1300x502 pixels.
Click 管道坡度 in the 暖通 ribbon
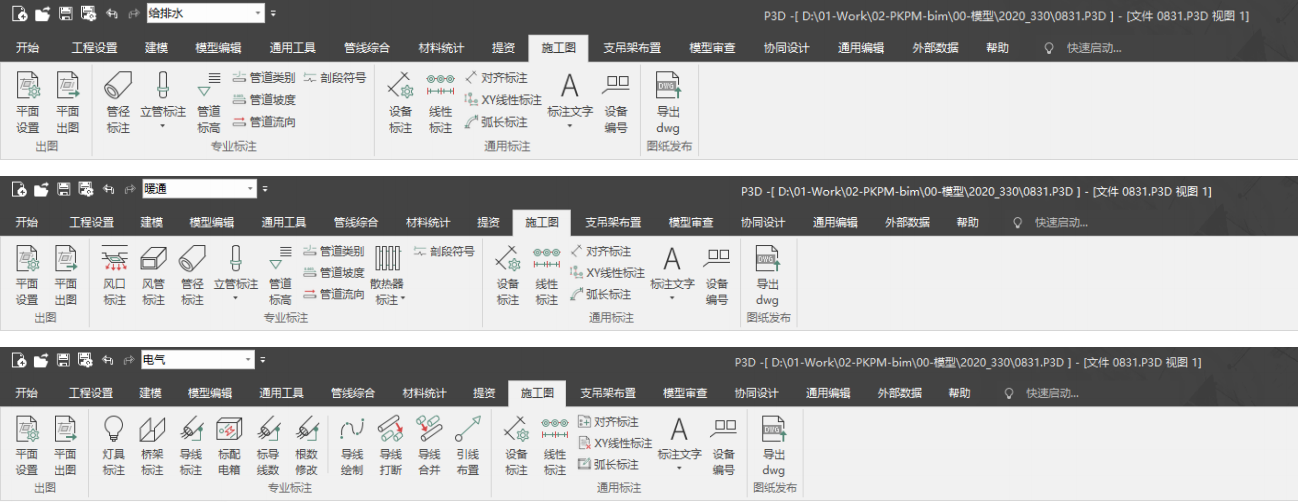pos(333,272)
